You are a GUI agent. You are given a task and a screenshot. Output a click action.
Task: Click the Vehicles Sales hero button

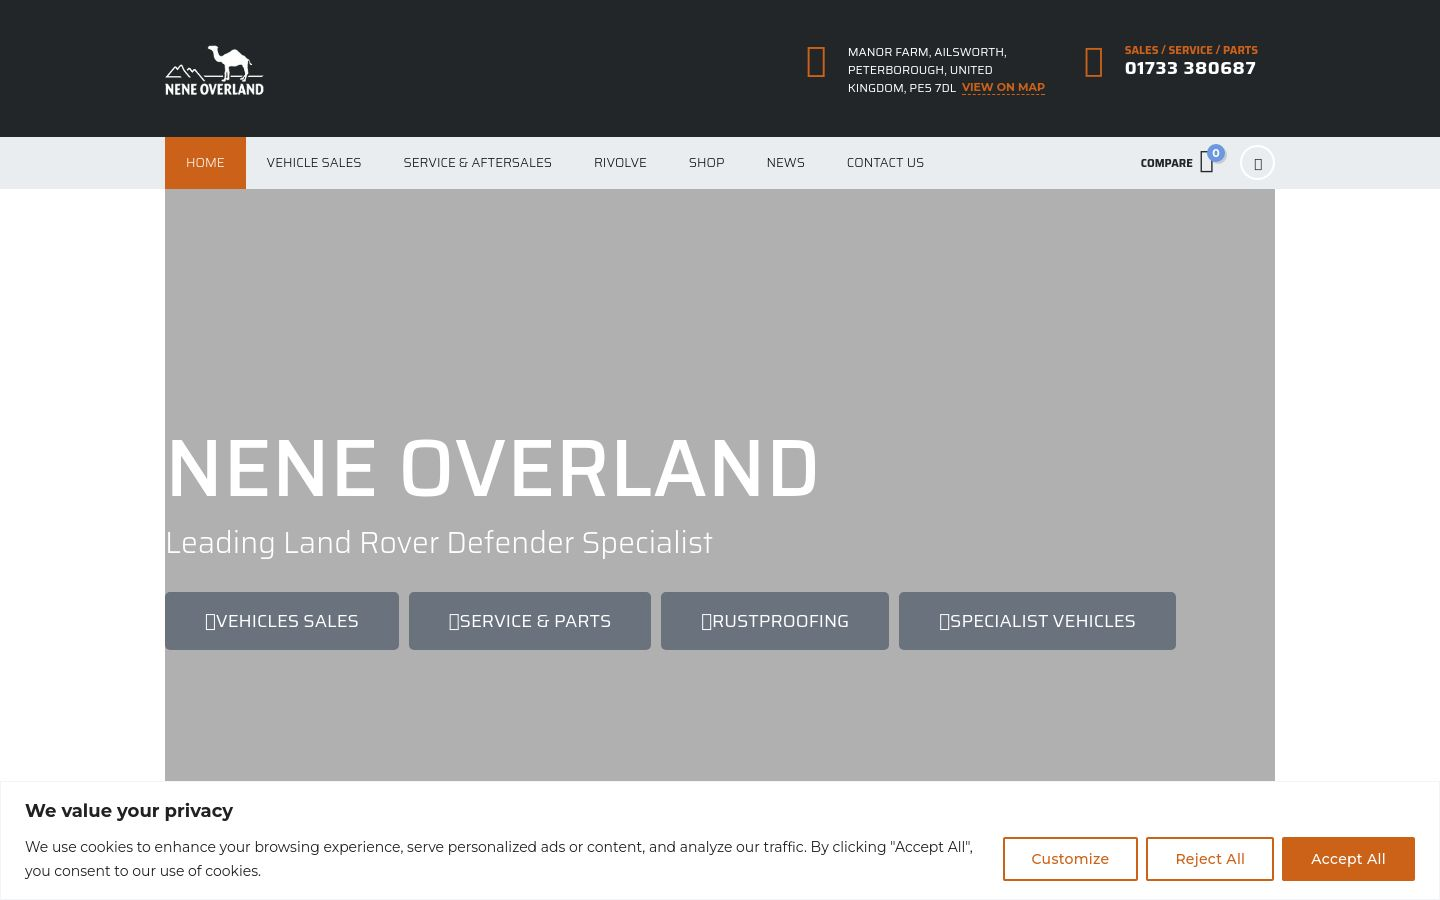(x=282, y=621)
